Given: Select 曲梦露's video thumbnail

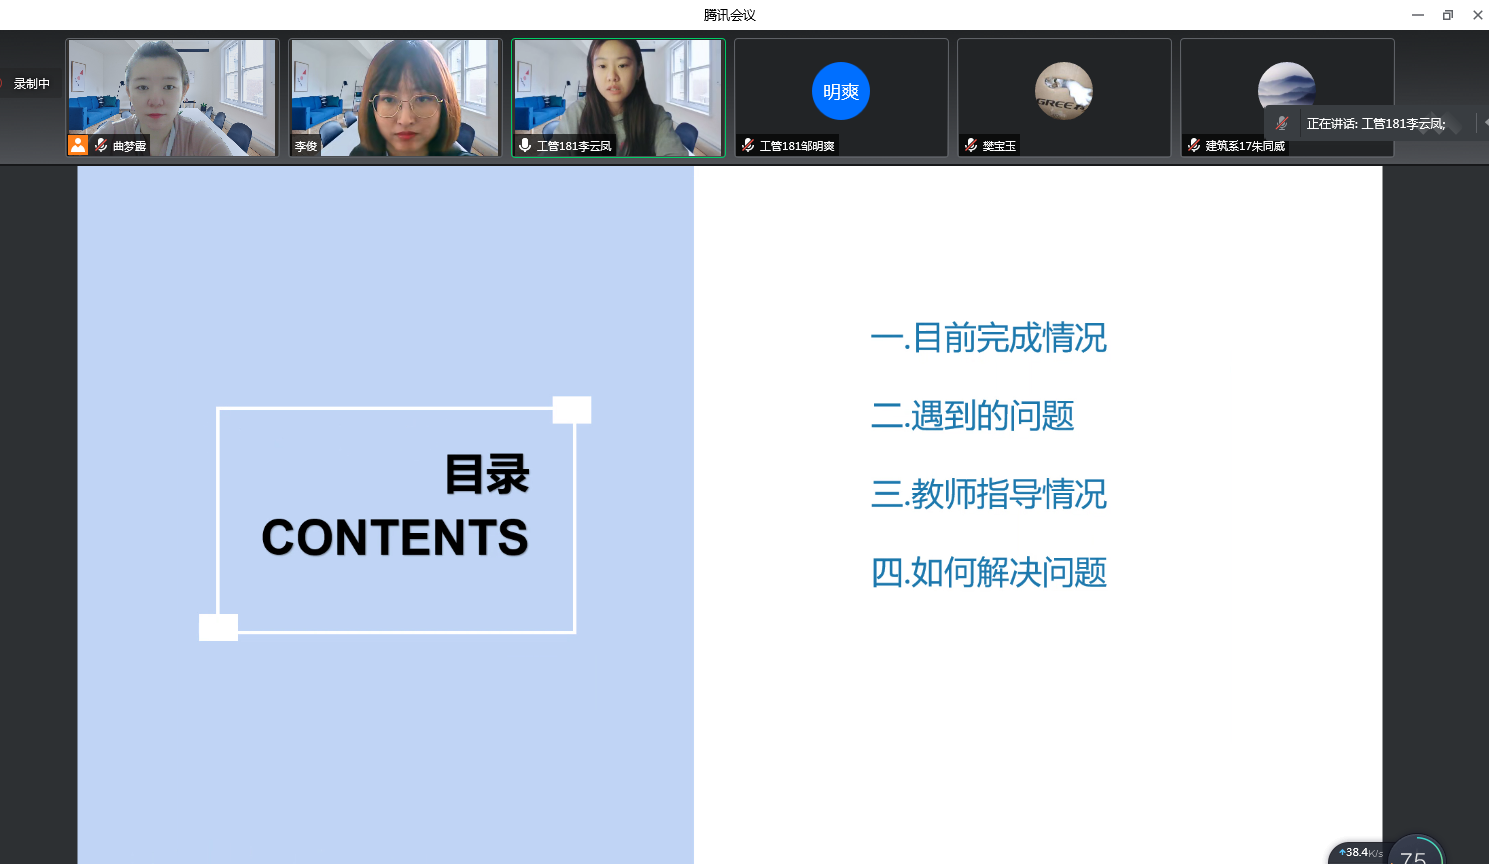Looking at the screenshot, I should click(172, 97).
